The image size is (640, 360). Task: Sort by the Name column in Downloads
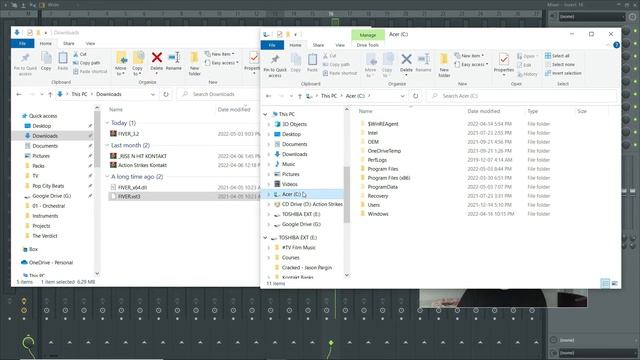point(116,109)
